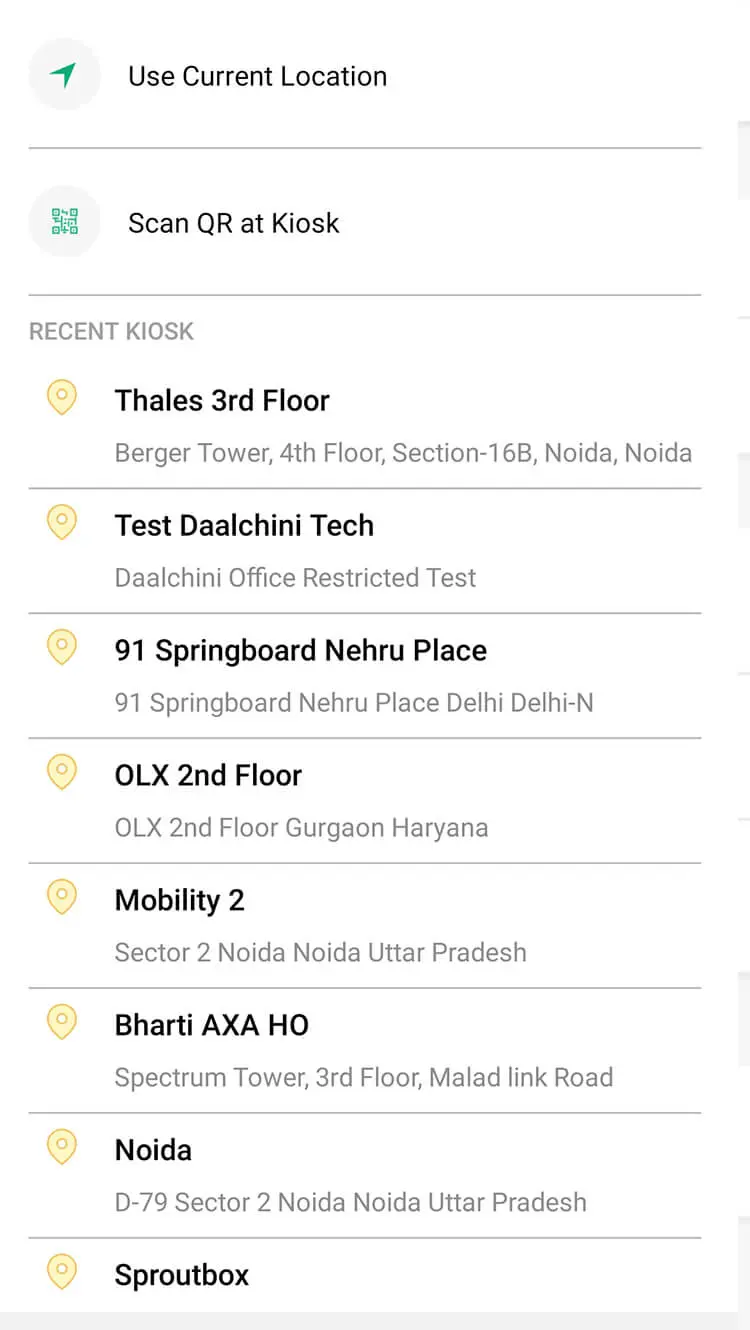
Task: Select the Sproutbox kiosk
Action: click(181, 1276)
